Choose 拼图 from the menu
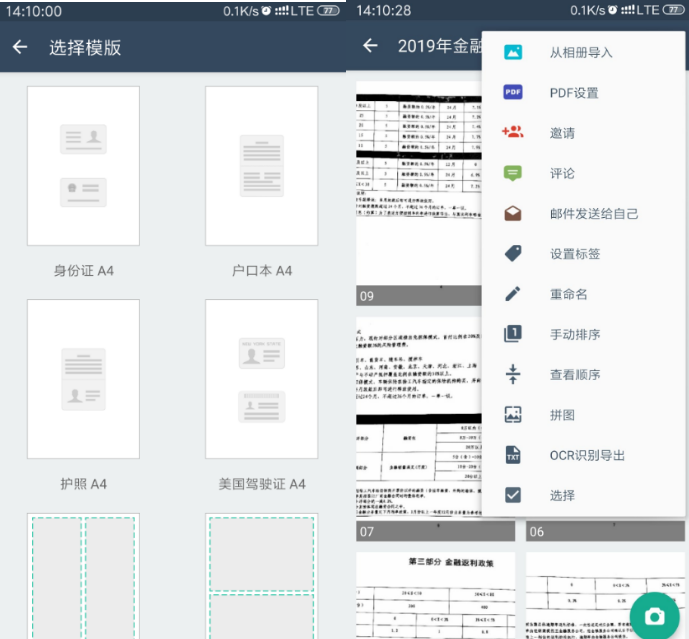Viewport: 689px width, 639px height. pos(583,415)
